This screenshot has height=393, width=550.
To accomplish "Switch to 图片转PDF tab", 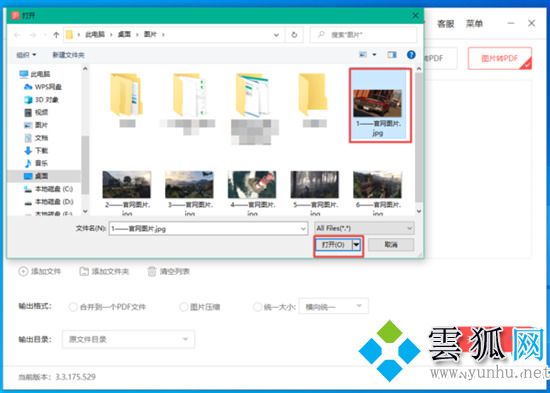I will coord(499,58).
